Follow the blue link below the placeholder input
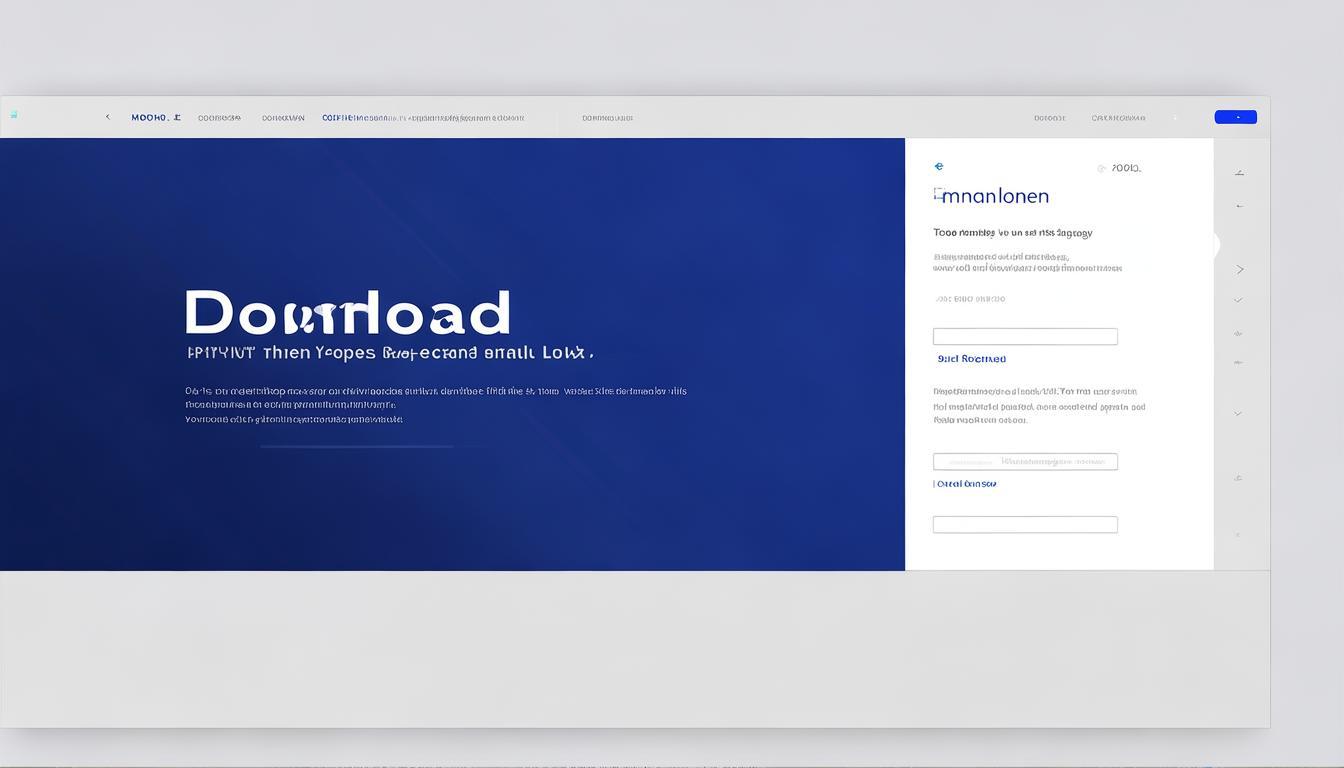This screenshot has width=1344, height=768. [x=965, y=484]
